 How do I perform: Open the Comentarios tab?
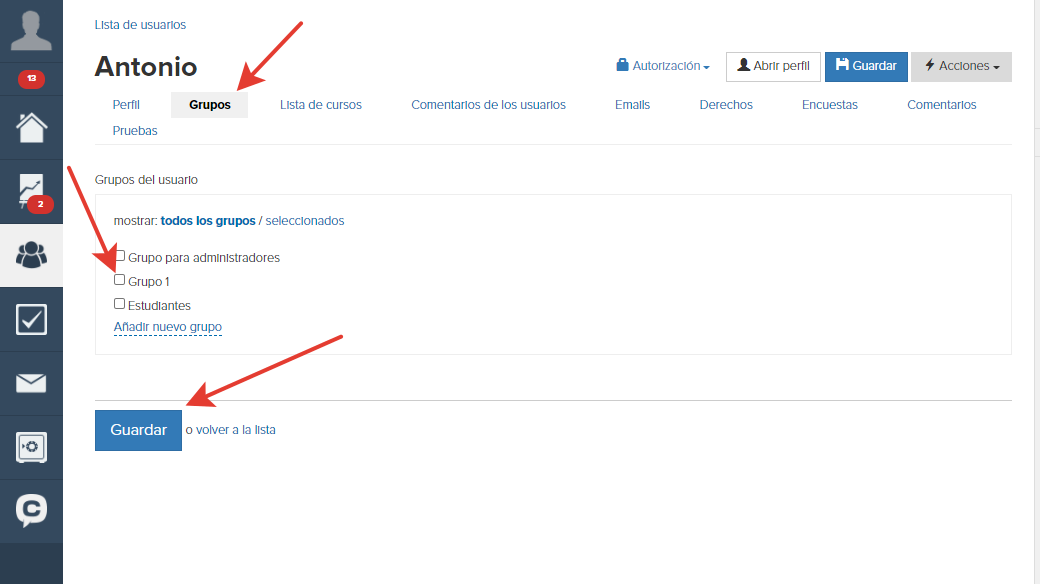pyautogui.click(x=941, y=105)
